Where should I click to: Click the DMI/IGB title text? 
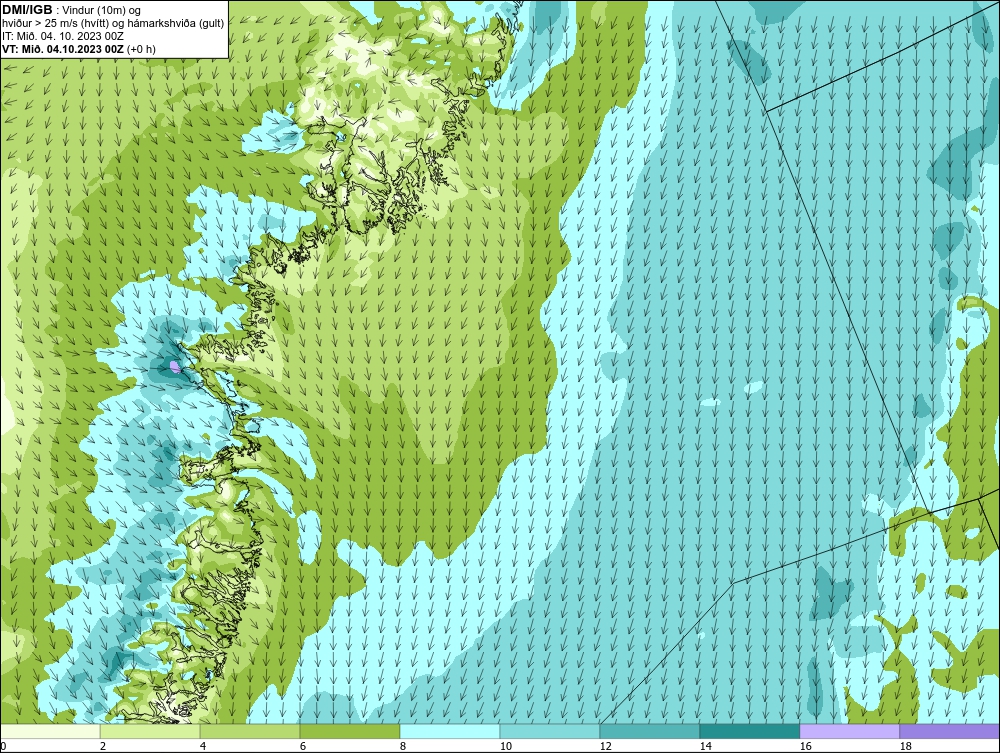coord(27,10)
